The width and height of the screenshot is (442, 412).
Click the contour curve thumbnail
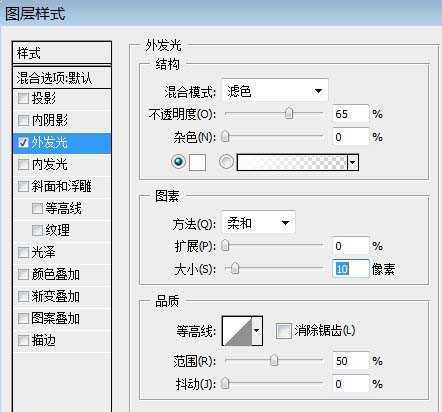[x=237, y=331]
